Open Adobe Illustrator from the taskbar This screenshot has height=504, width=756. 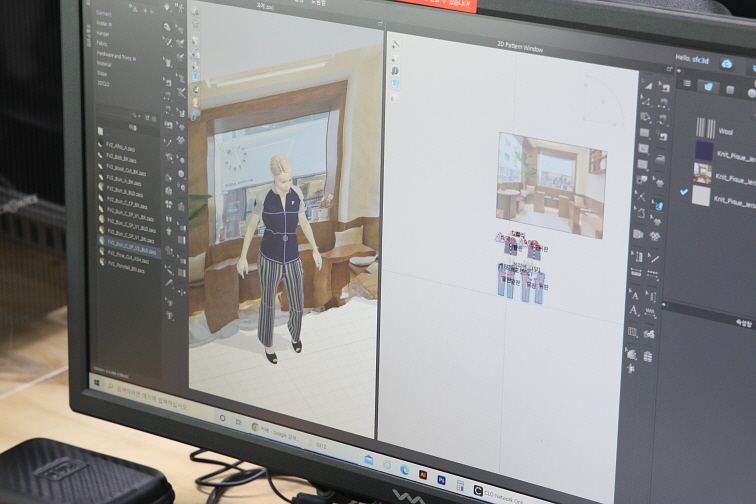[423, 475]
